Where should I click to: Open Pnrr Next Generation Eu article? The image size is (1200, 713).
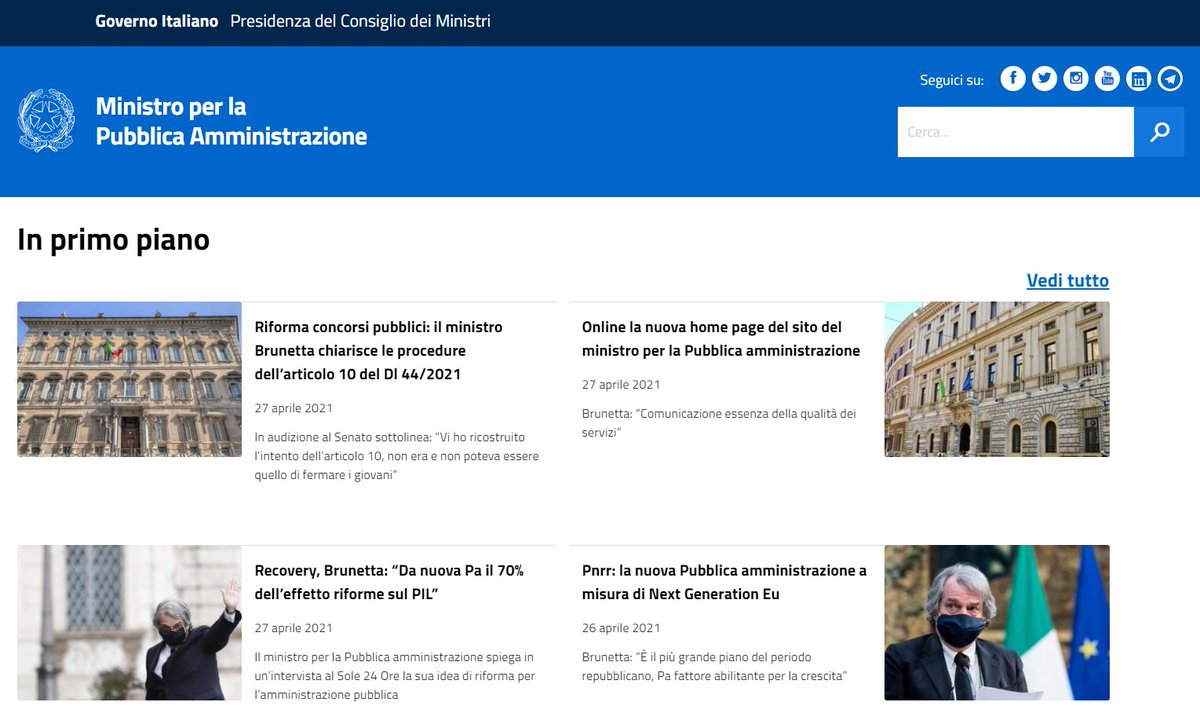coord(724,582)
